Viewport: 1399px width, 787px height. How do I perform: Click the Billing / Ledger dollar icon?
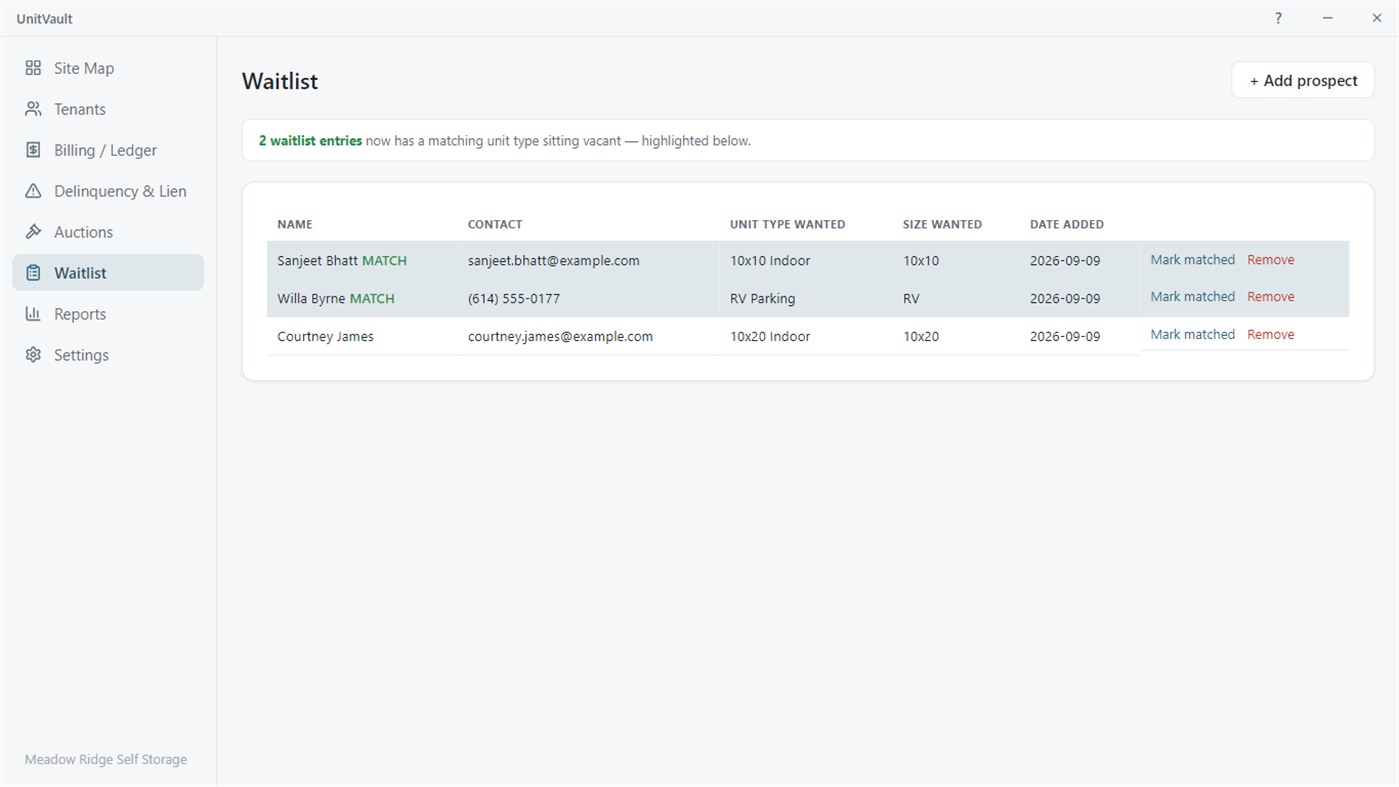(33, 150)
